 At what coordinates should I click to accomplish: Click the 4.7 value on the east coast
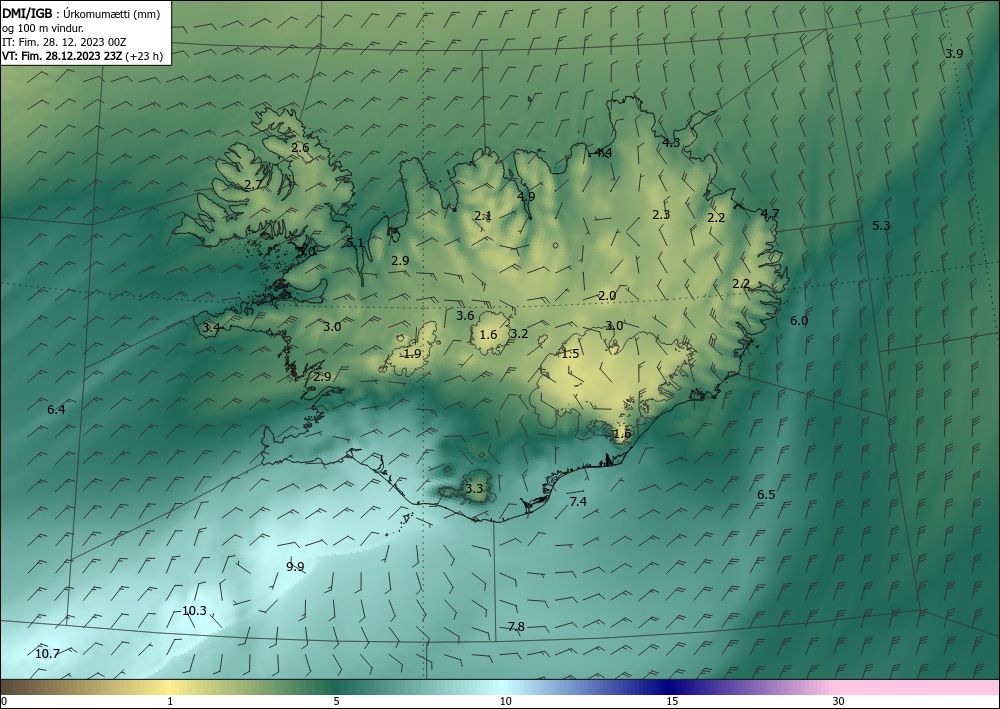point(770,214)
